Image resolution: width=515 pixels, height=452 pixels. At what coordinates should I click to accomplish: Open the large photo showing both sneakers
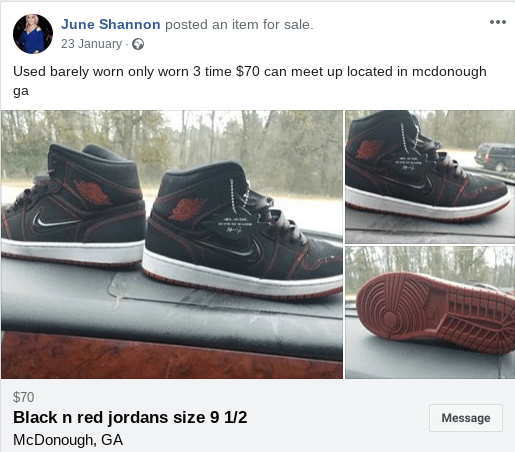coord(172,244)
